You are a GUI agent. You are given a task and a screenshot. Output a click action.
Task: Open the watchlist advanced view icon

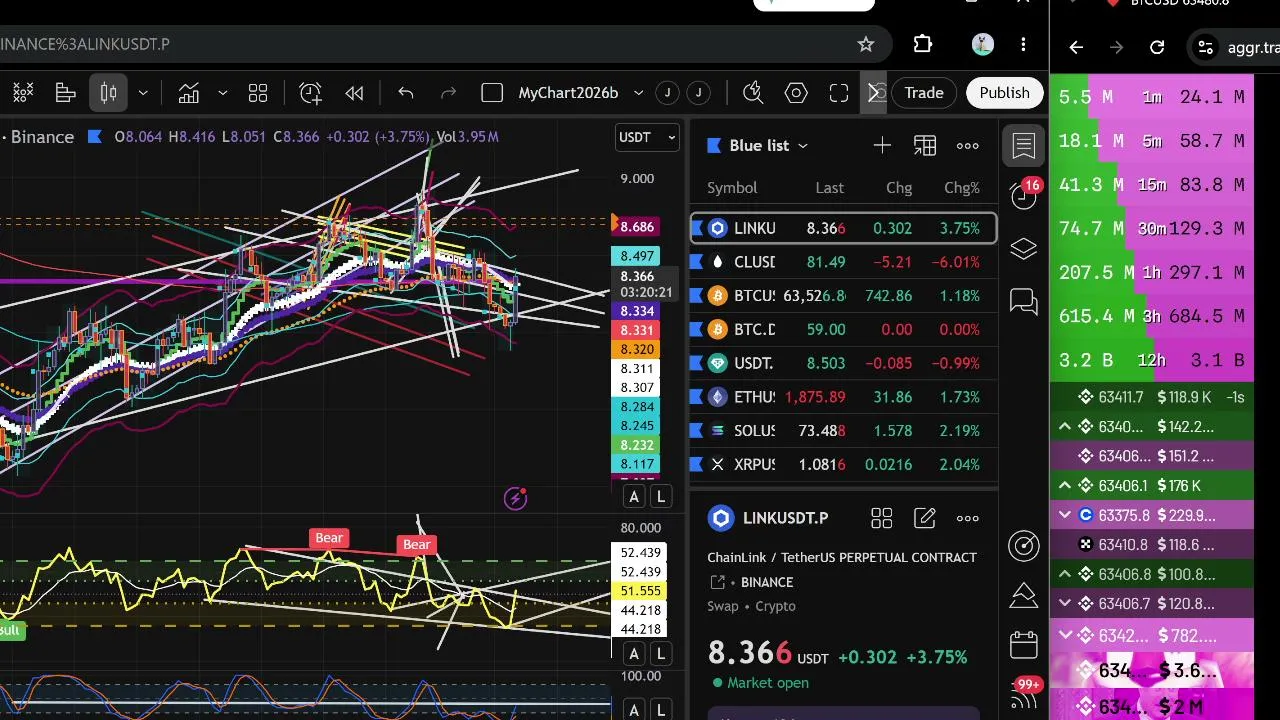click(x=925, y=146)
